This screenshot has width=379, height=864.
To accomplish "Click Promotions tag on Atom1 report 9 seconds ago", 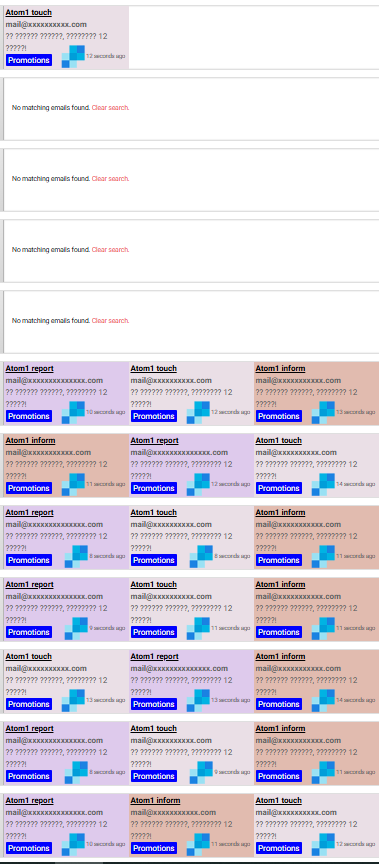I will click(29, 632).
